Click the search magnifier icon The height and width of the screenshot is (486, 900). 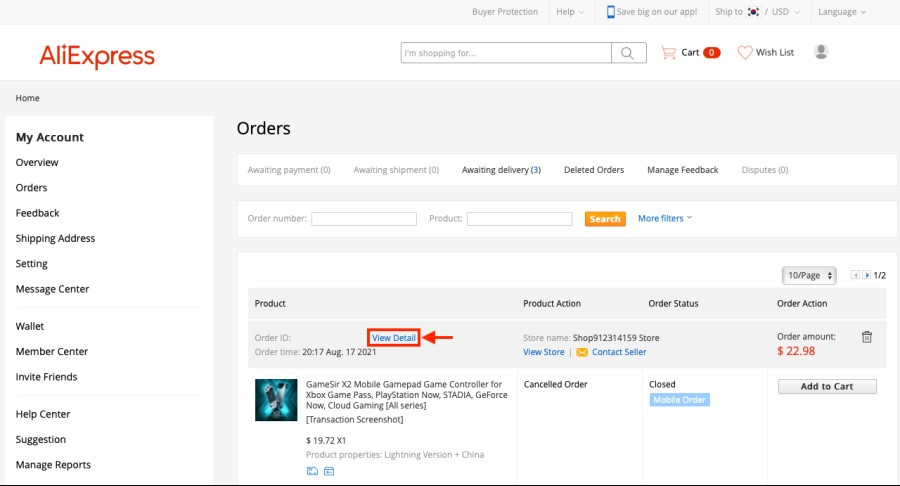point(627,53)
